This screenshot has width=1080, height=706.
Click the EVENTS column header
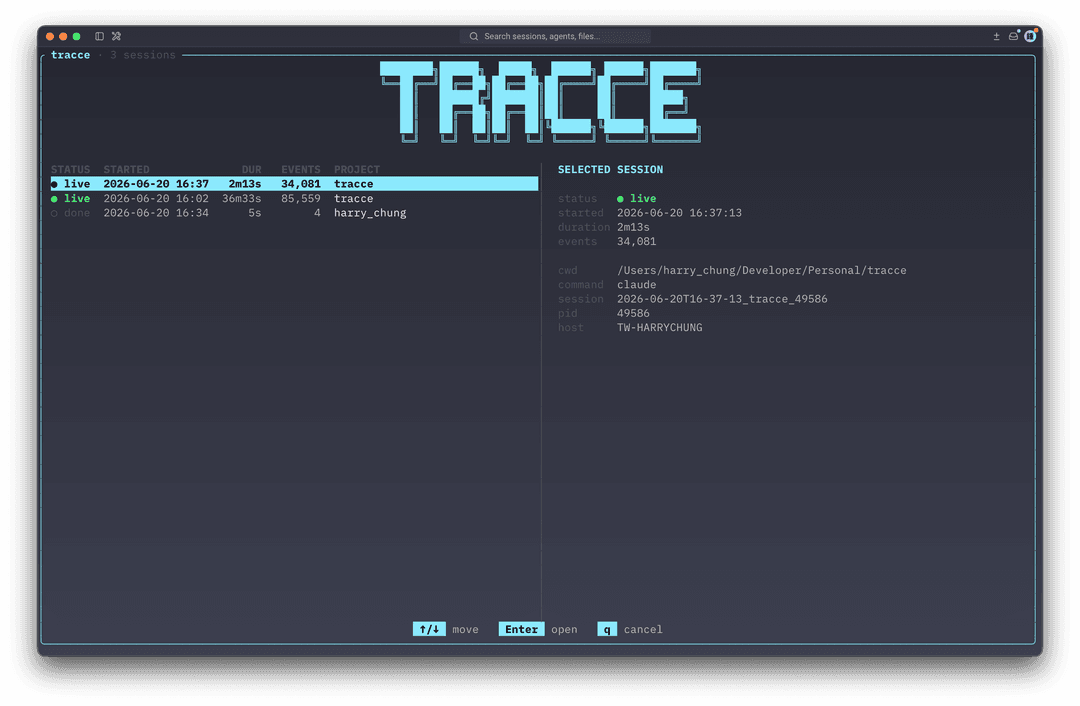point(300,169)
